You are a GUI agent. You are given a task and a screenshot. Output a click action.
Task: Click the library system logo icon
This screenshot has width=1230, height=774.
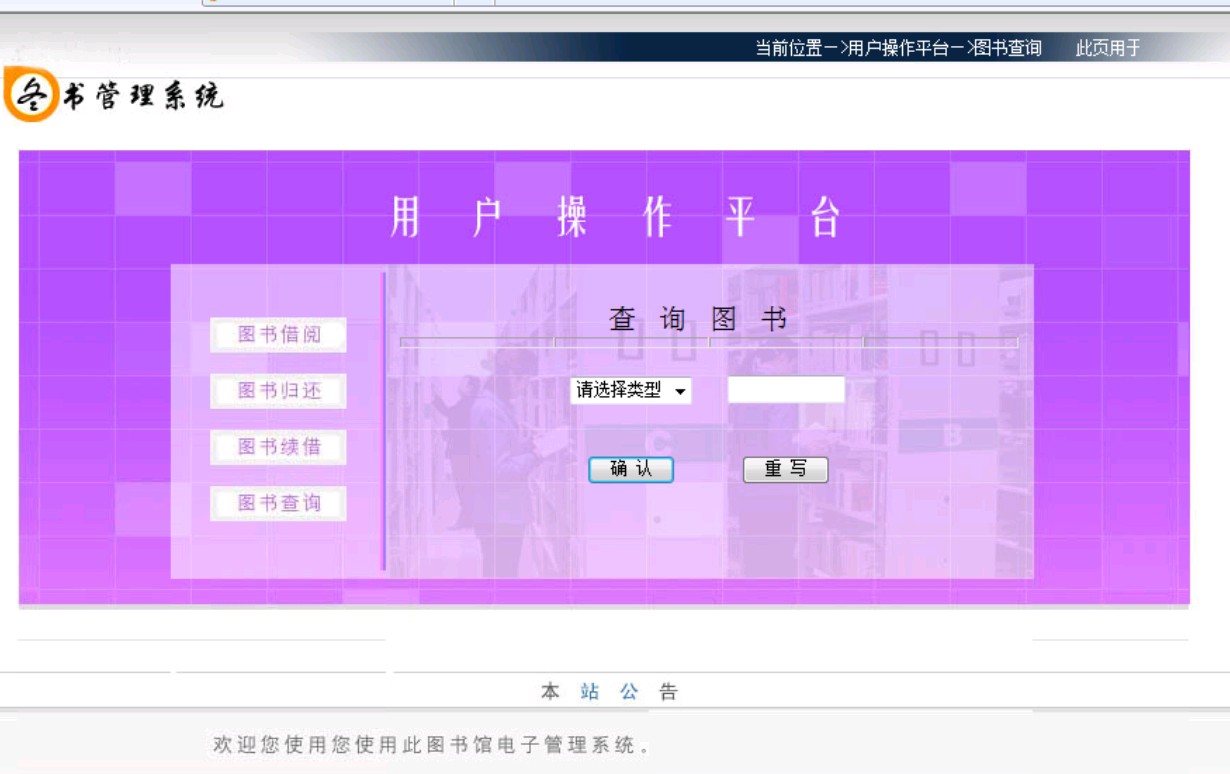pos(31,97)
